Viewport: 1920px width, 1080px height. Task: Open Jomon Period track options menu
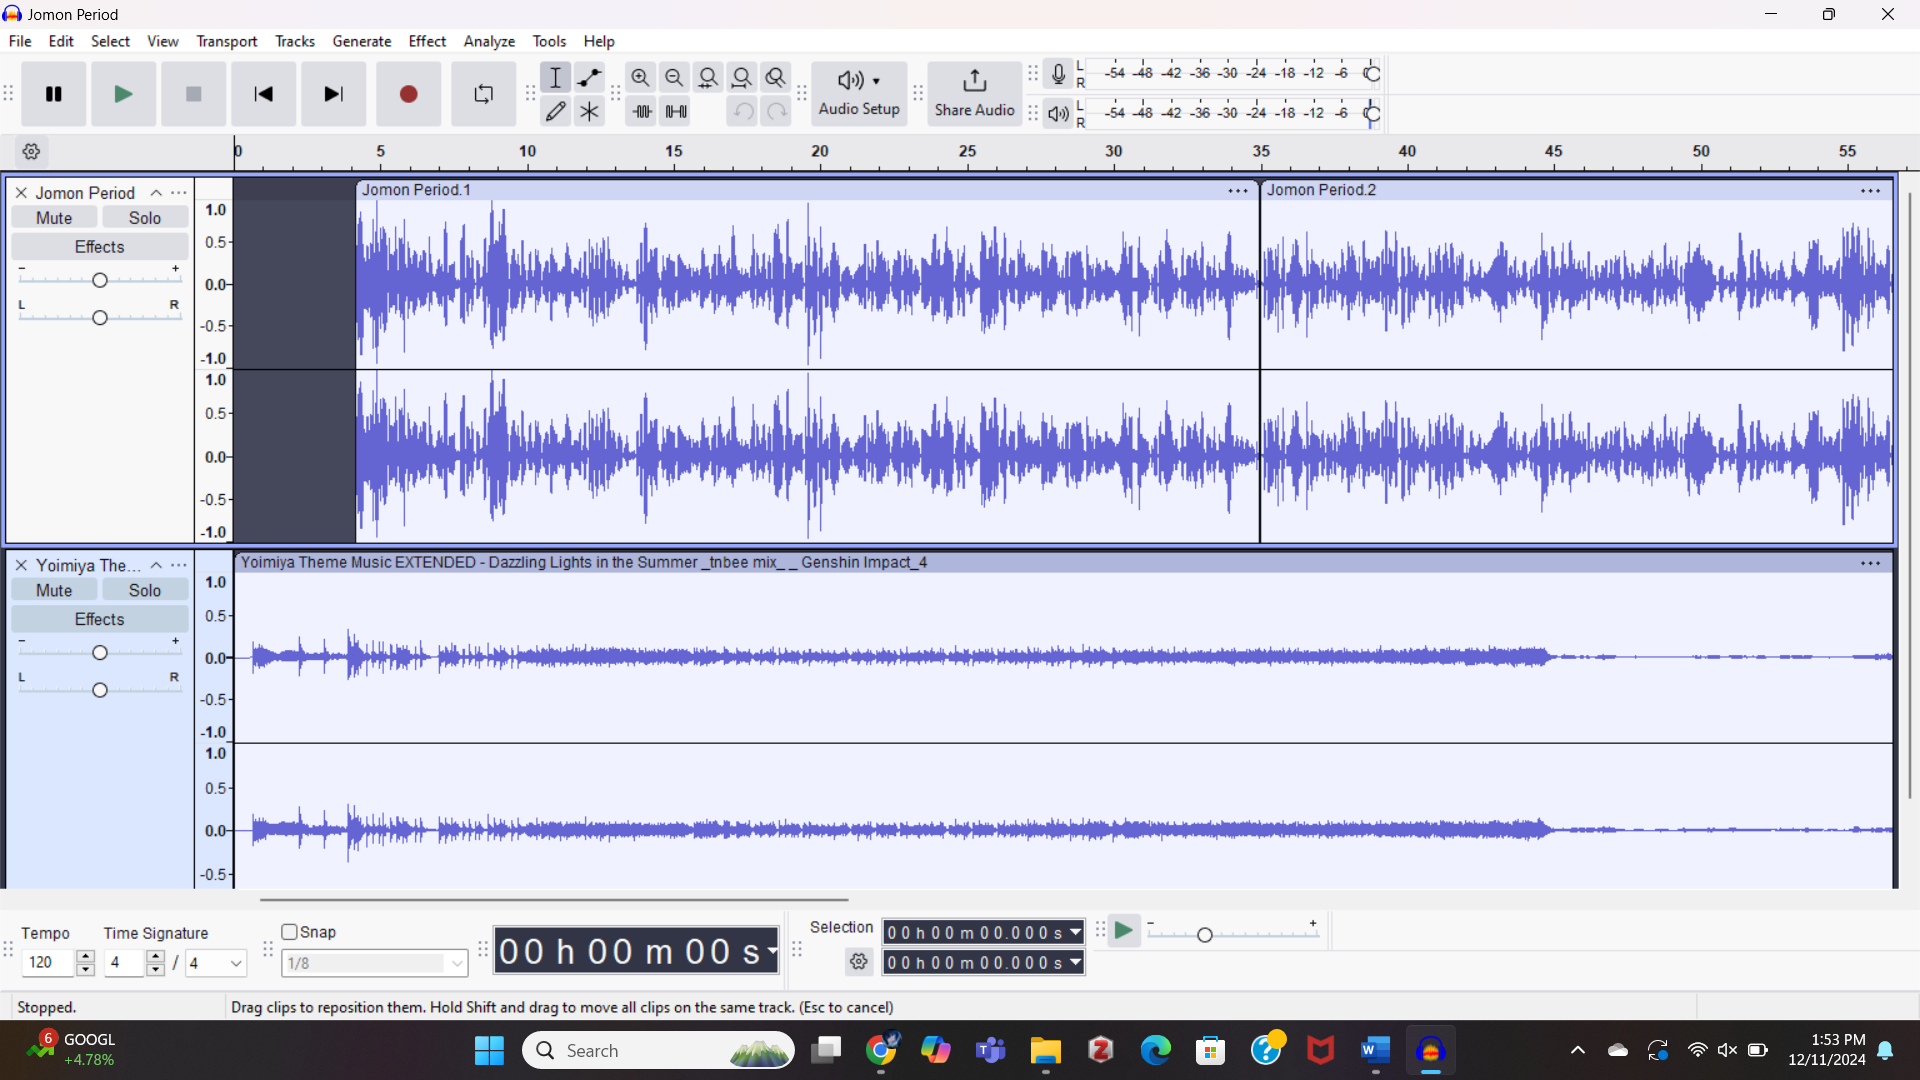[x=179, y=193]
